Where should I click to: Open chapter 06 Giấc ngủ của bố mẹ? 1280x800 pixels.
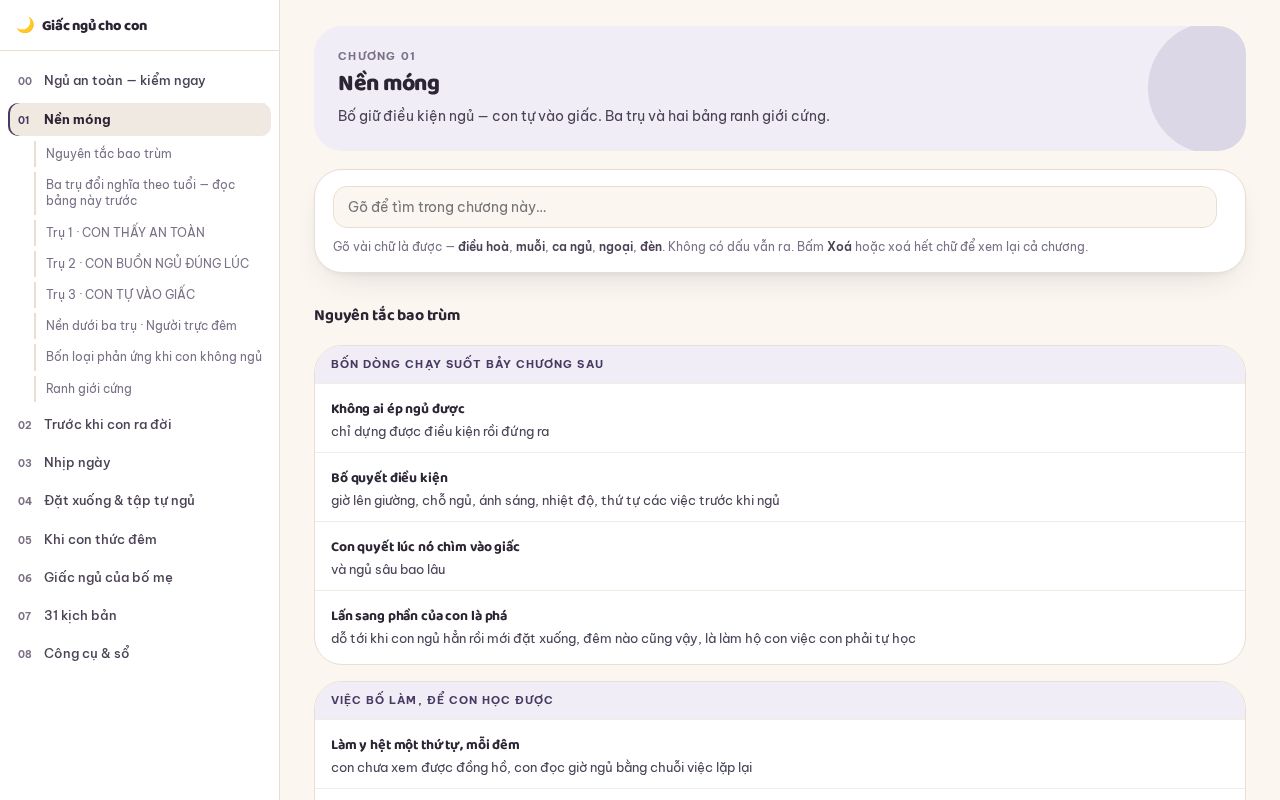(139, 578)
